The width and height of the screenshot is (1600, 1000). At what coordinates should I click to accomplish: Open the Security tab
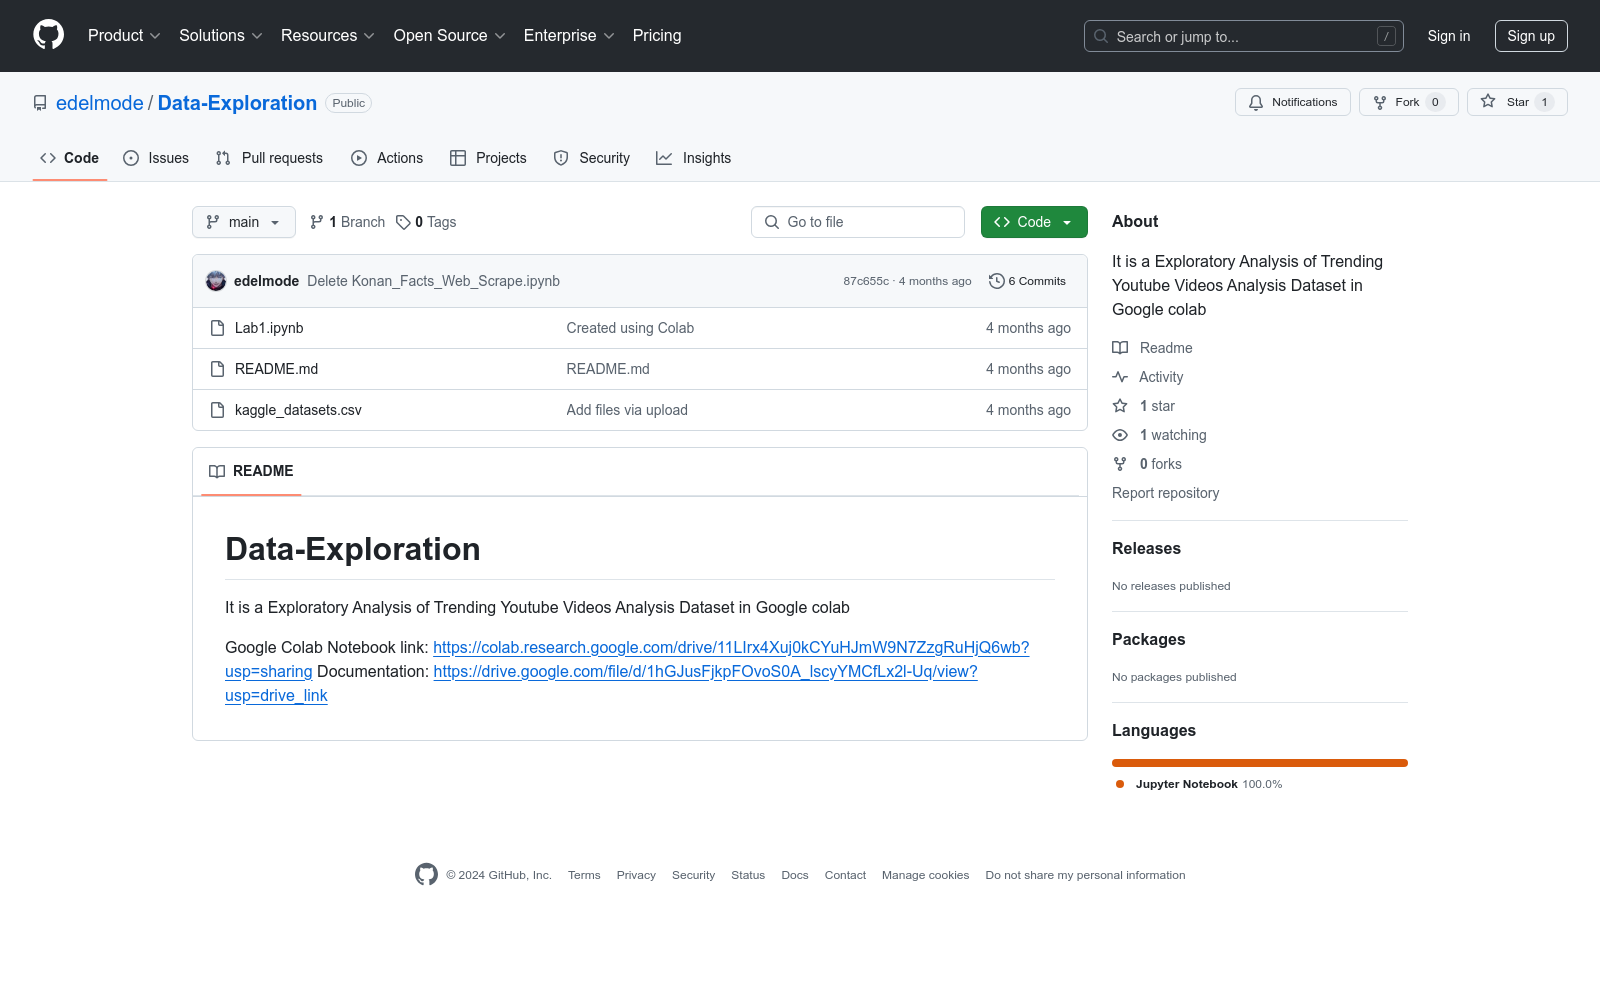click(592, 158)
